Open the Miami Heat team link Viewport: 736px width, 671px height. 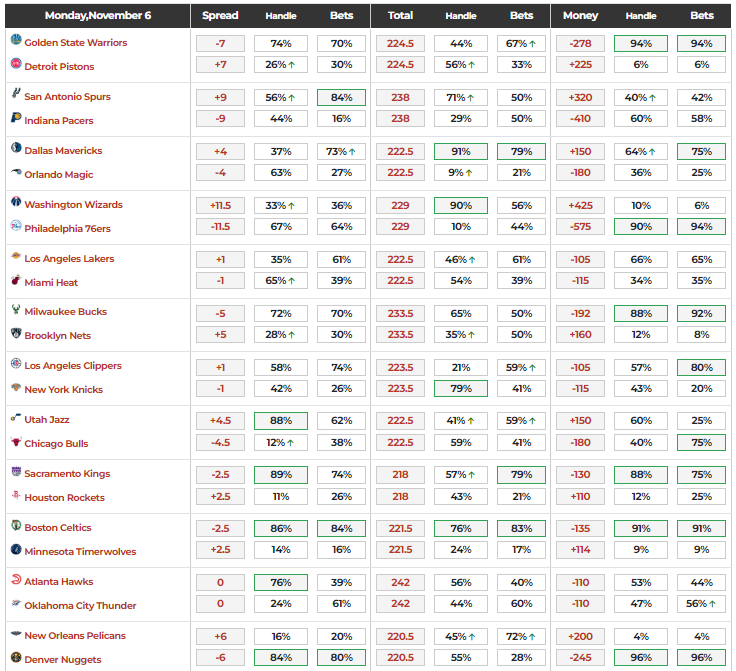[51, 282]
